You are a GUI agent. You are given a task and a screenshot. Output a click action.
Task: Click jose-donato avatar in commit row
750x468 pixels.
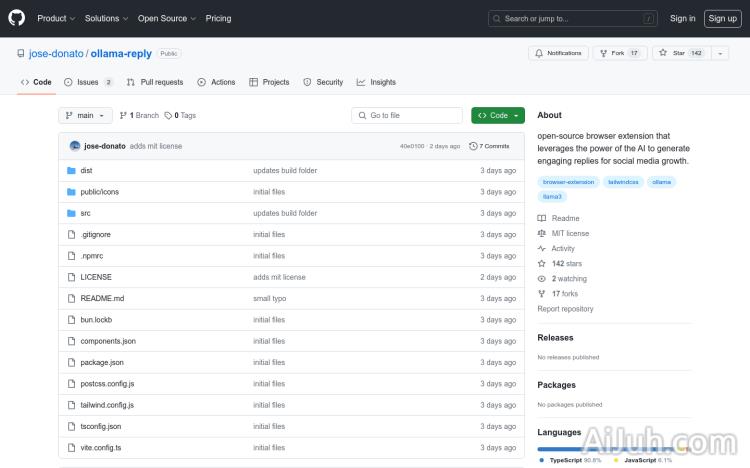(x=75, y=146)
